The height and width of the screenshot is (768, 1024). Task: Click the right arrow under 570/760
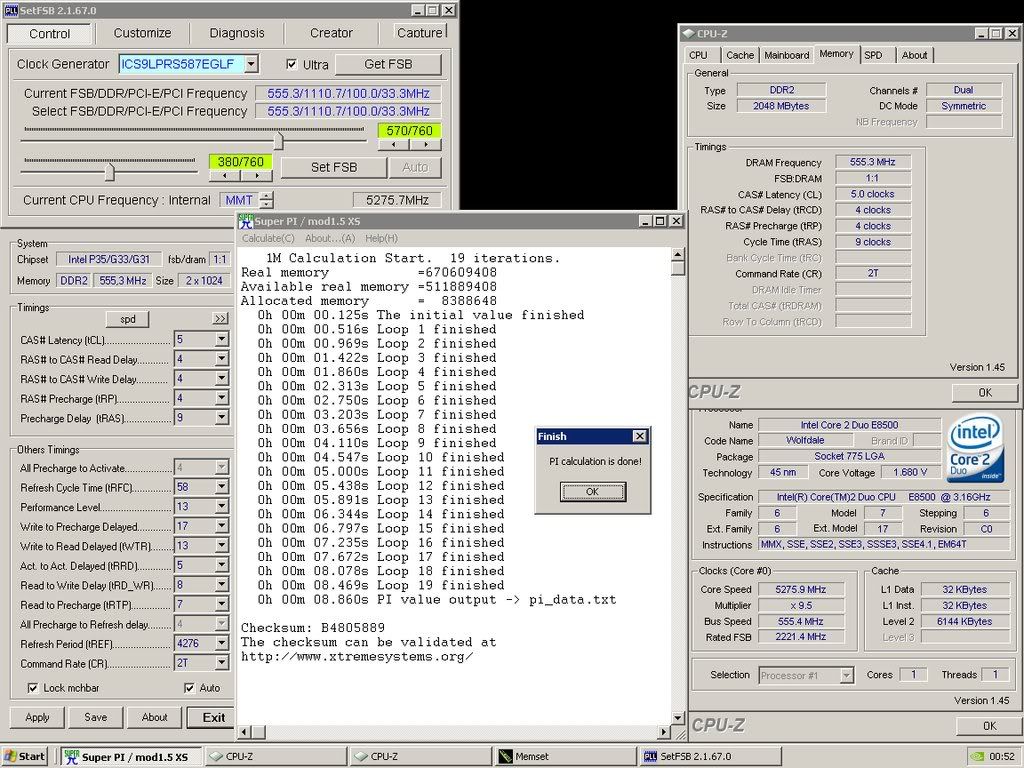click(x=425, y=144)
